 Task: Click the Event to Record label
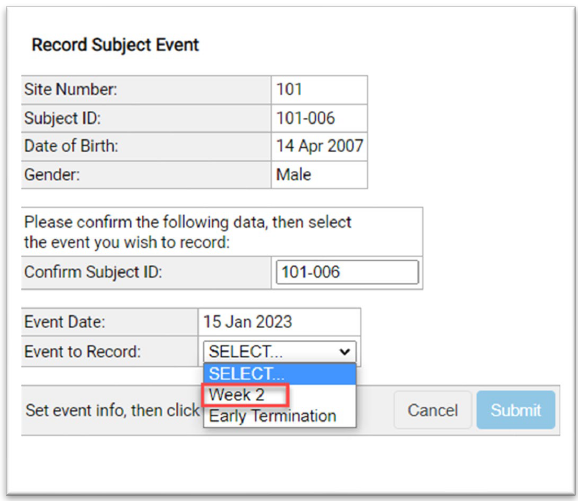[83, 351]
